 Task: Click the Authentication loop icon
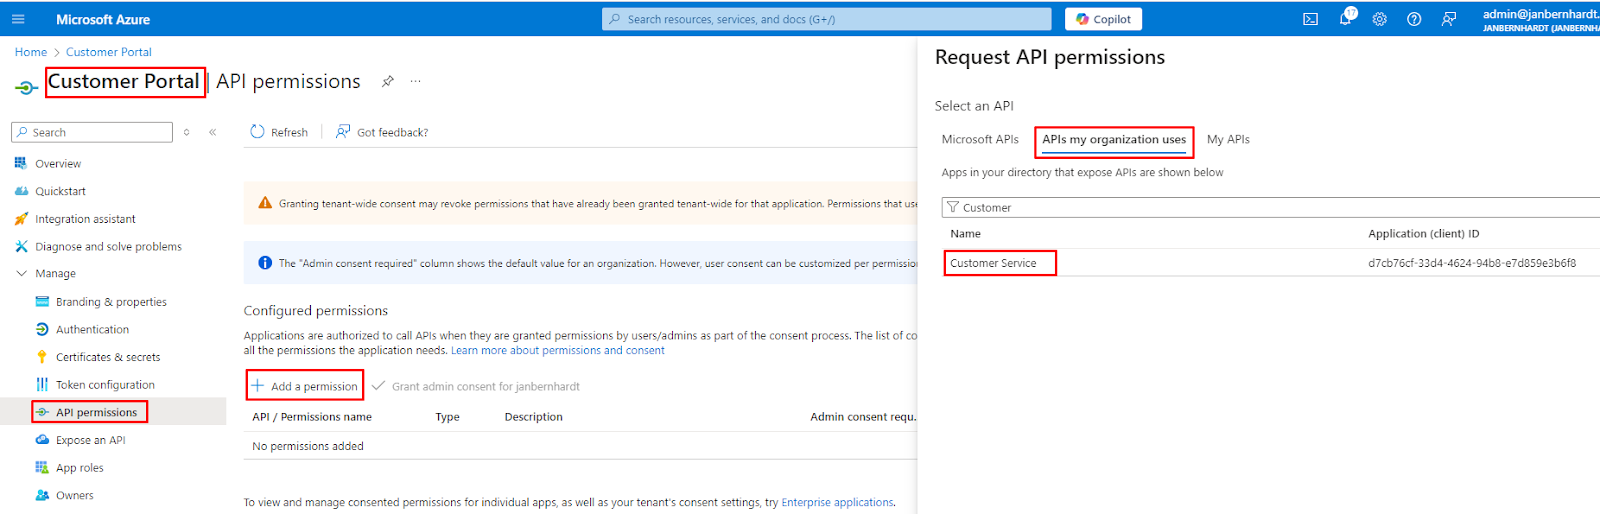pyautogui.click(x=42, y=329)
